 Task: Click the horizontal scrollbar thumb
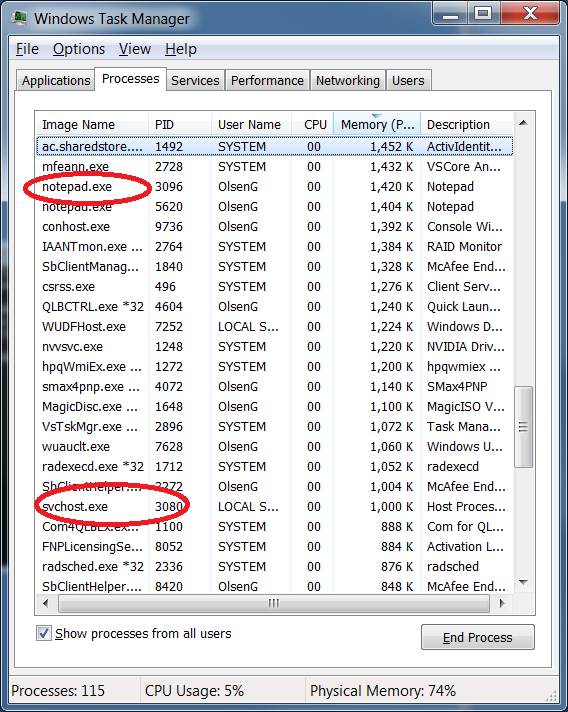[x=274, y=603]
